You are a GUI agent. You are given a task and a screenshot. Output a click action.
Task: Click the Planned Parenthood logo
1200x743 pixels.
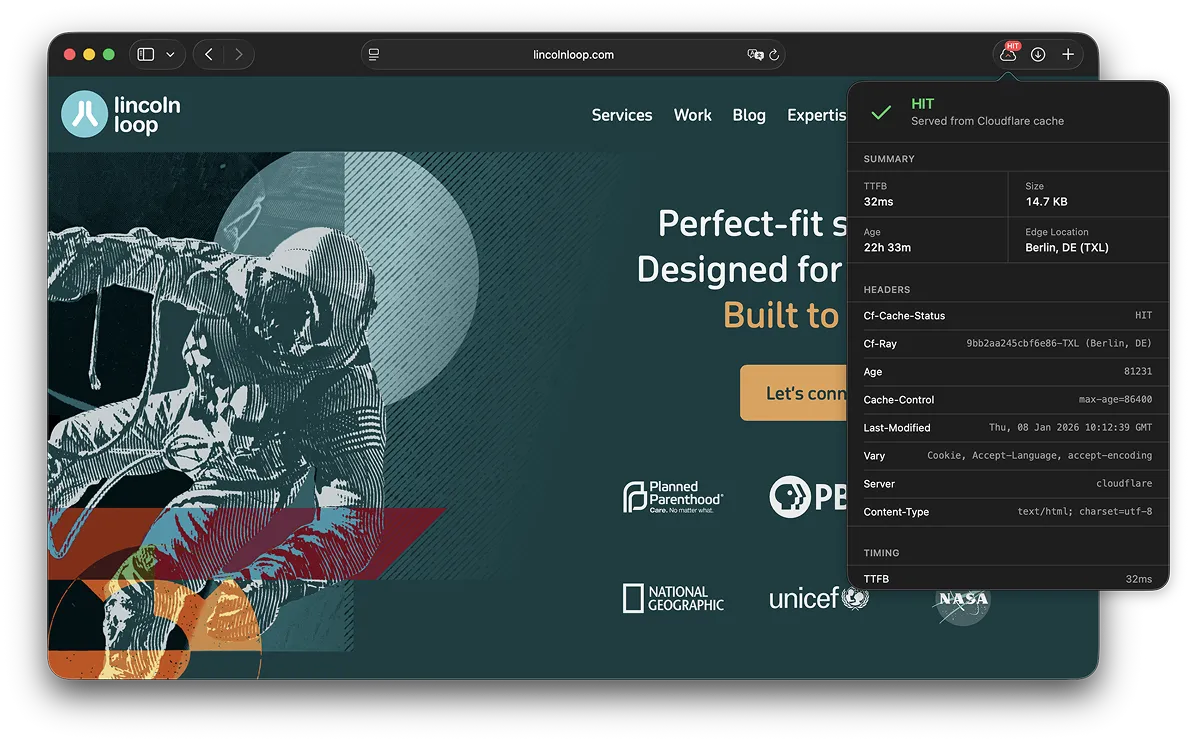(x=673, y=497)
